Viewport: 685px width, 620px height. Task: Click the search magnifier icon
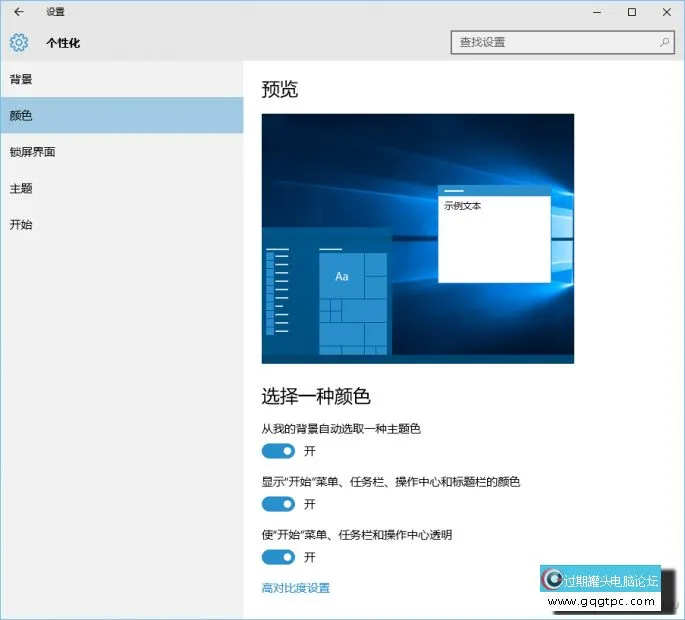[x=664, y=42]
